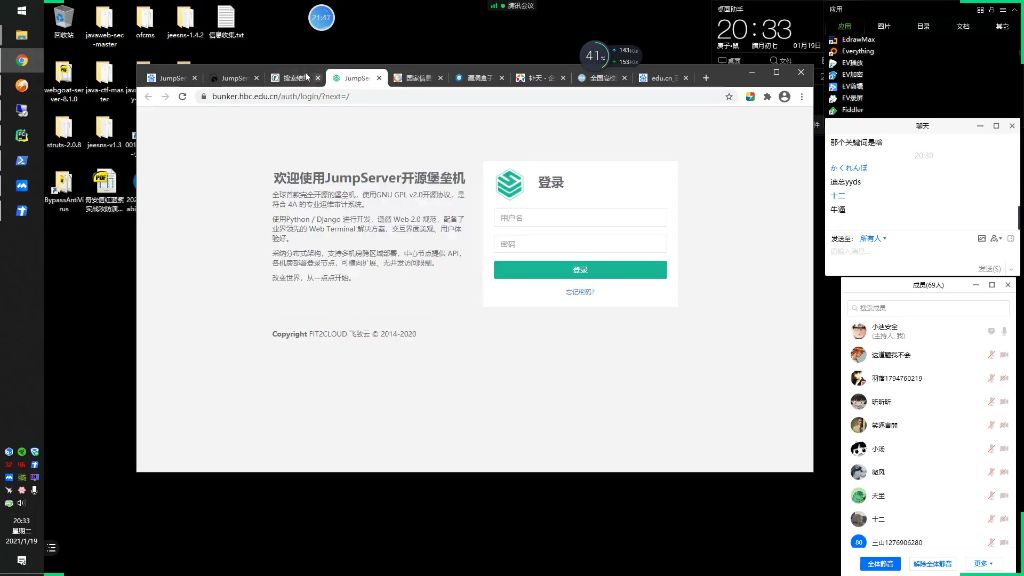Image resolution: width=1024 pixels, height=576 pixels.
Task: Switch to the edu.cn browser tab
Action: click(x=662, y=78)
